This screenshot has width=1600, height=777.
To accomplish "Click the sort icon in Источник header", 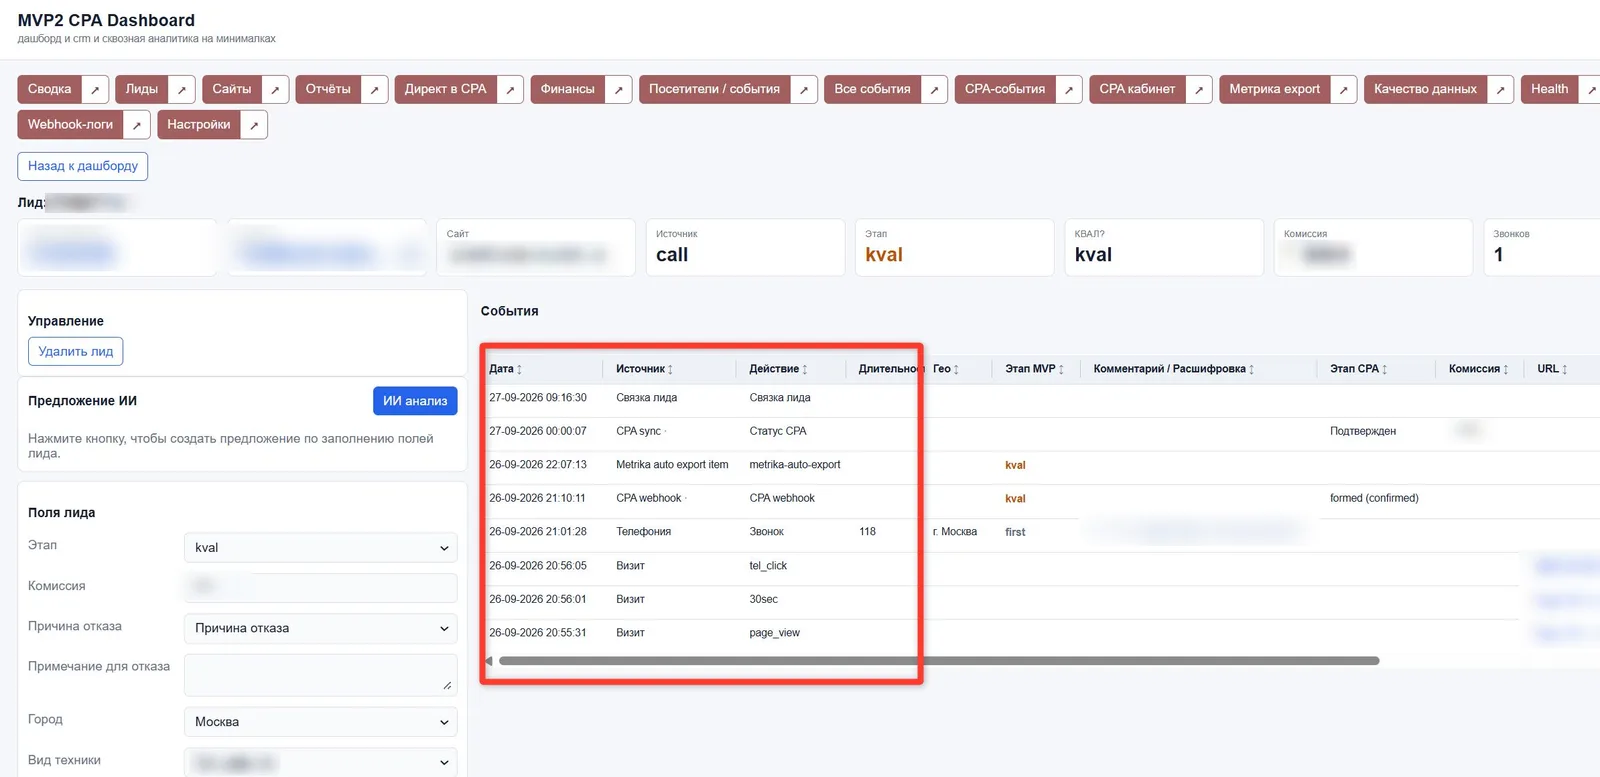I will click(670, 369).
